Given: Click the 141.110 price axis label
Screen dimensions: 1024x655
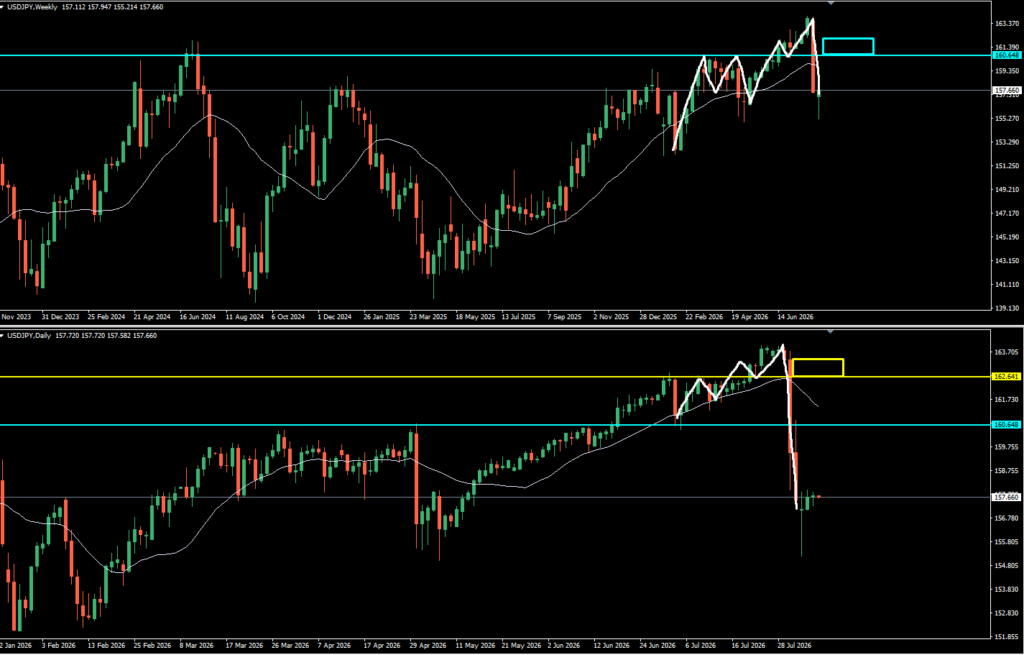Looking at the screenshot, I should pyautogui.click(x=1006, y=285).
